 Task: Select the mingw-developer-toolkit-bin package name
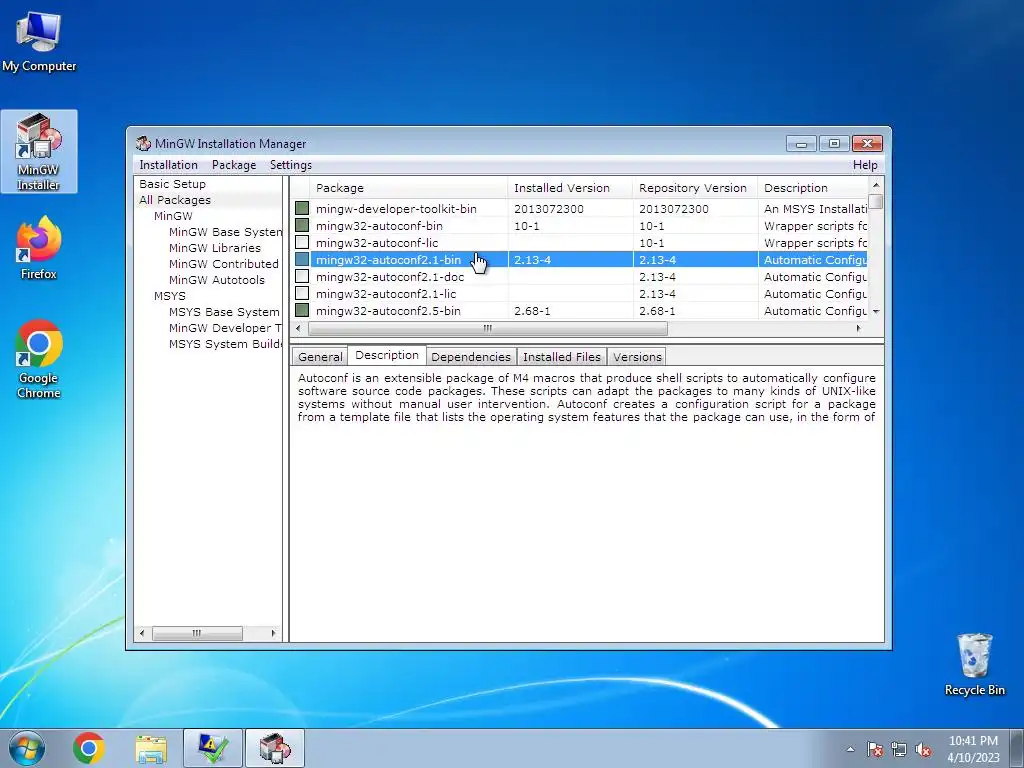coord(396,209)
